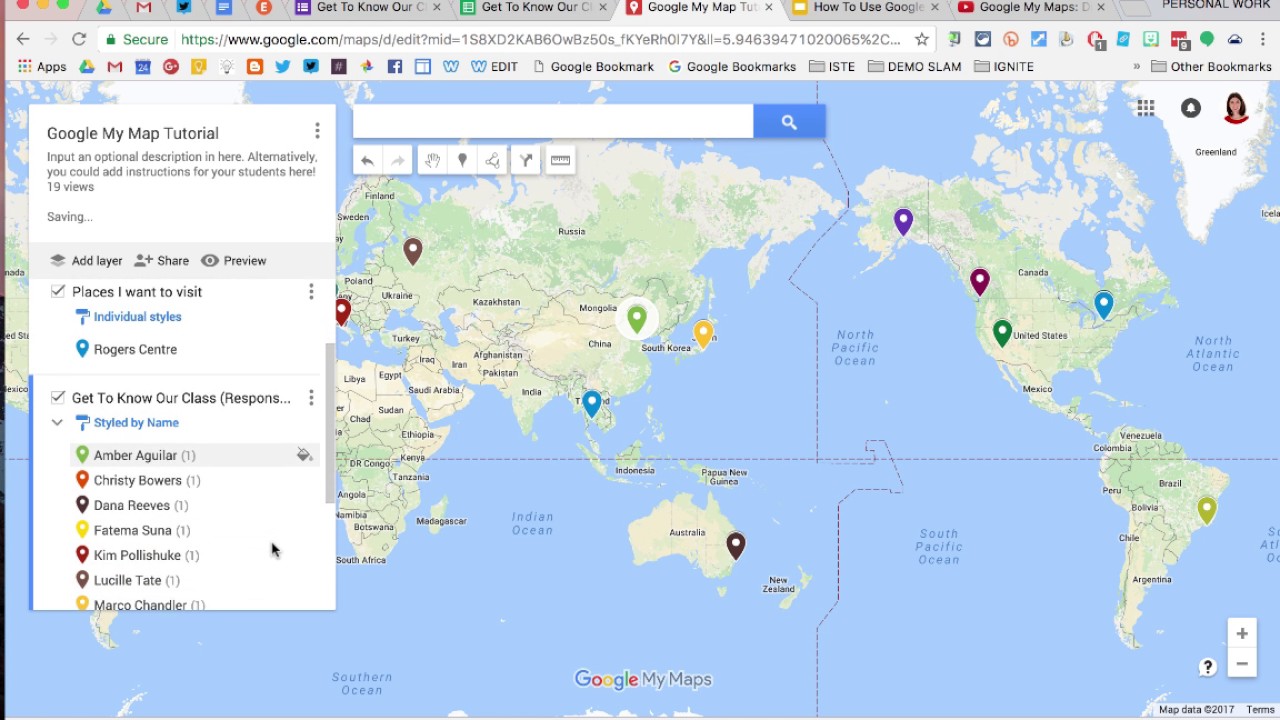The height and width of the screenshot is (720, 1280).
Task: Click the green marker over Mongolia
Action: [x=637, y=319]
